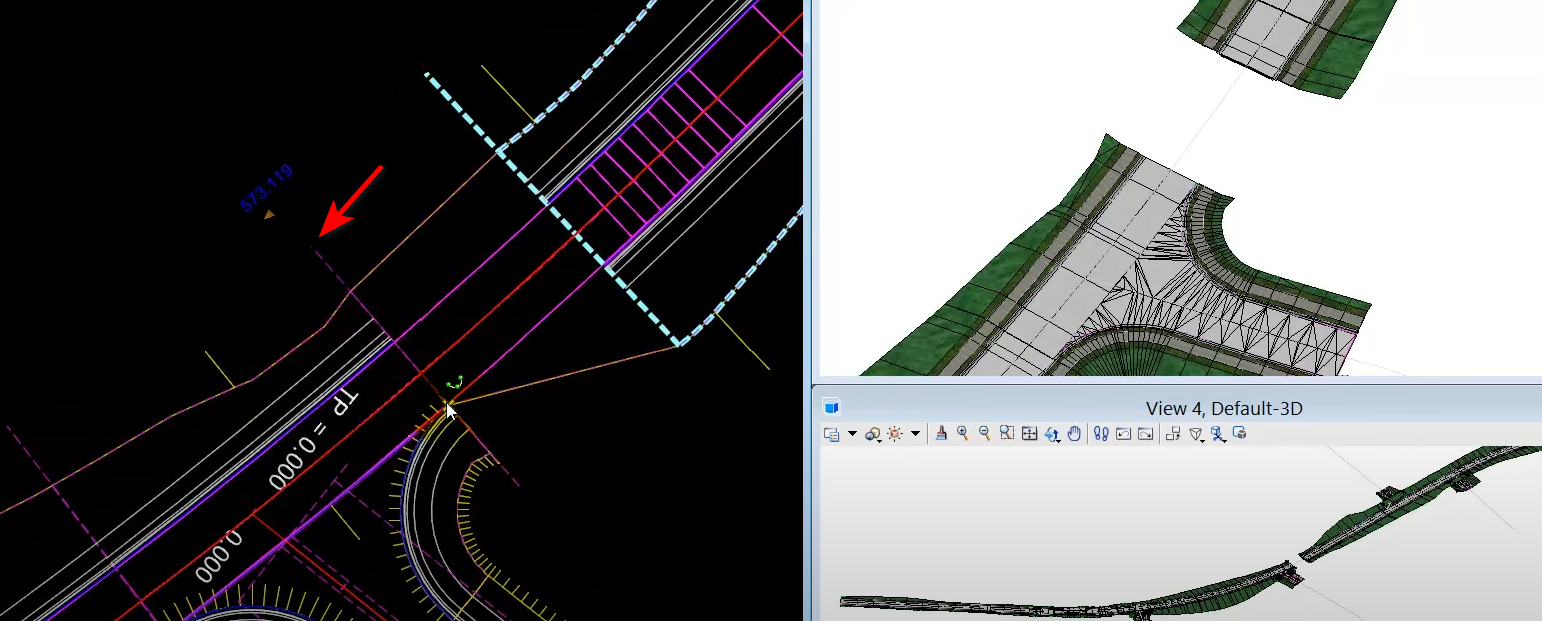Fit the view contents
Viewport: 1542px width, 621px height.
(x=1029, y=434)
